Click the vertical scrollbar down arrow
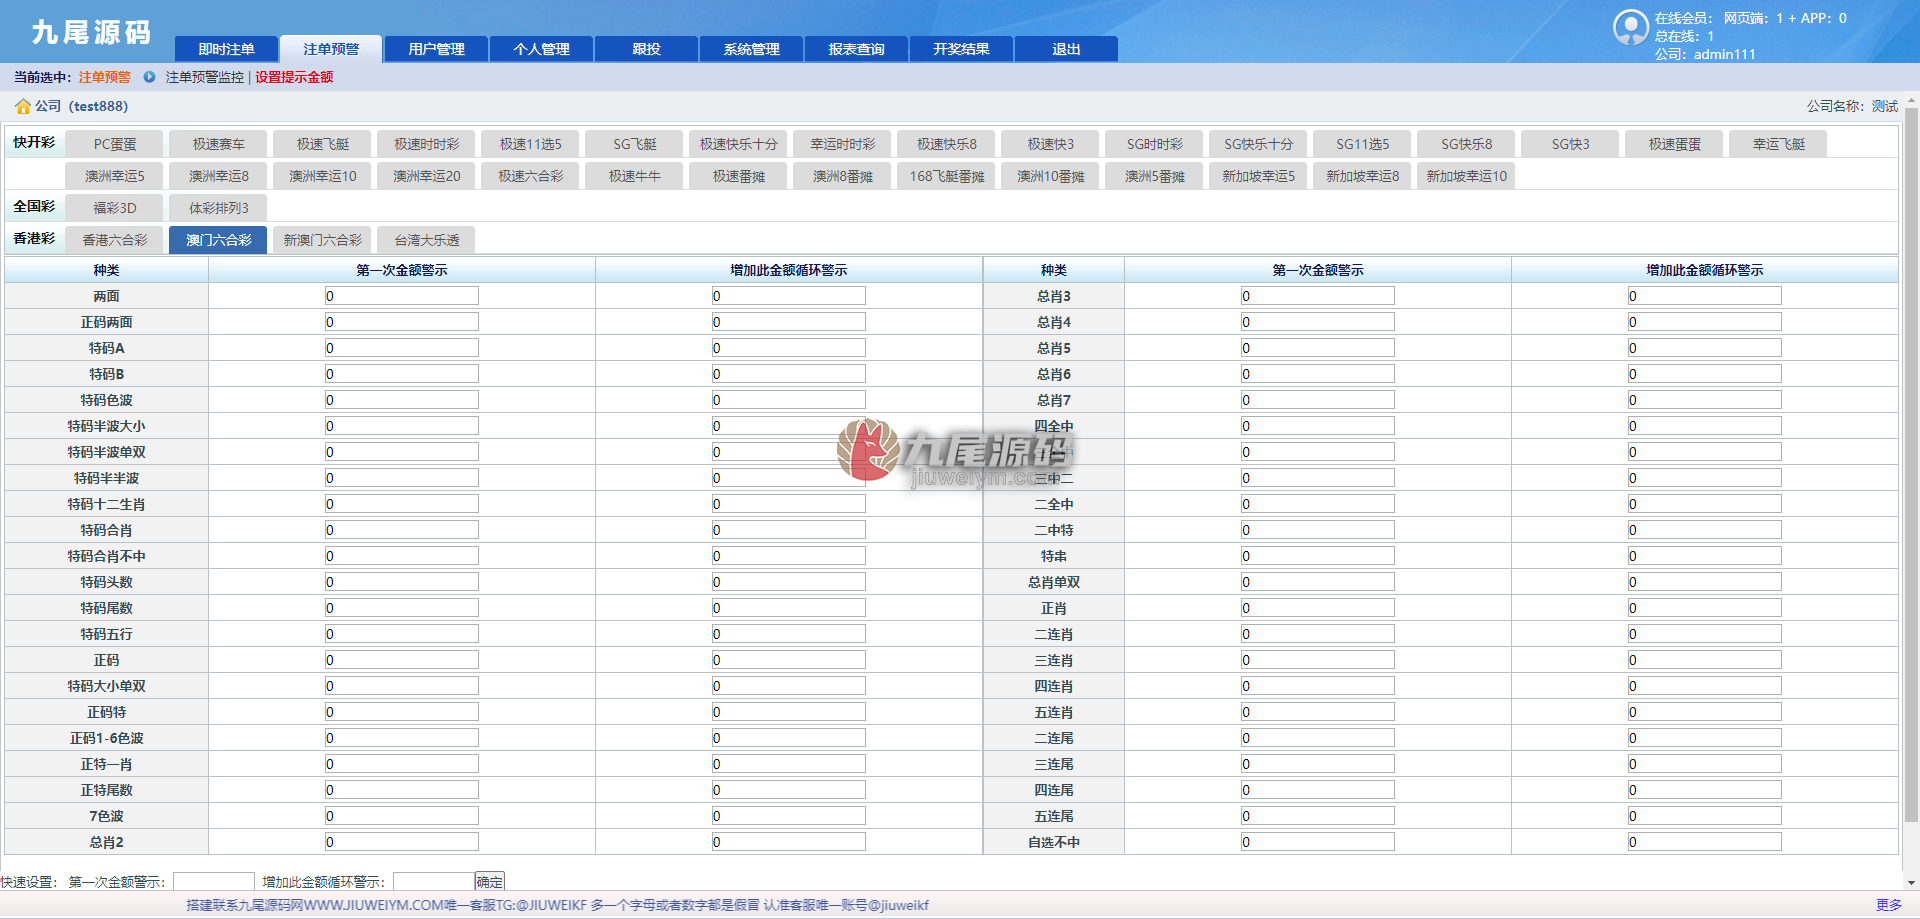Screen dimensions: 1920x919 point(1911,883)
